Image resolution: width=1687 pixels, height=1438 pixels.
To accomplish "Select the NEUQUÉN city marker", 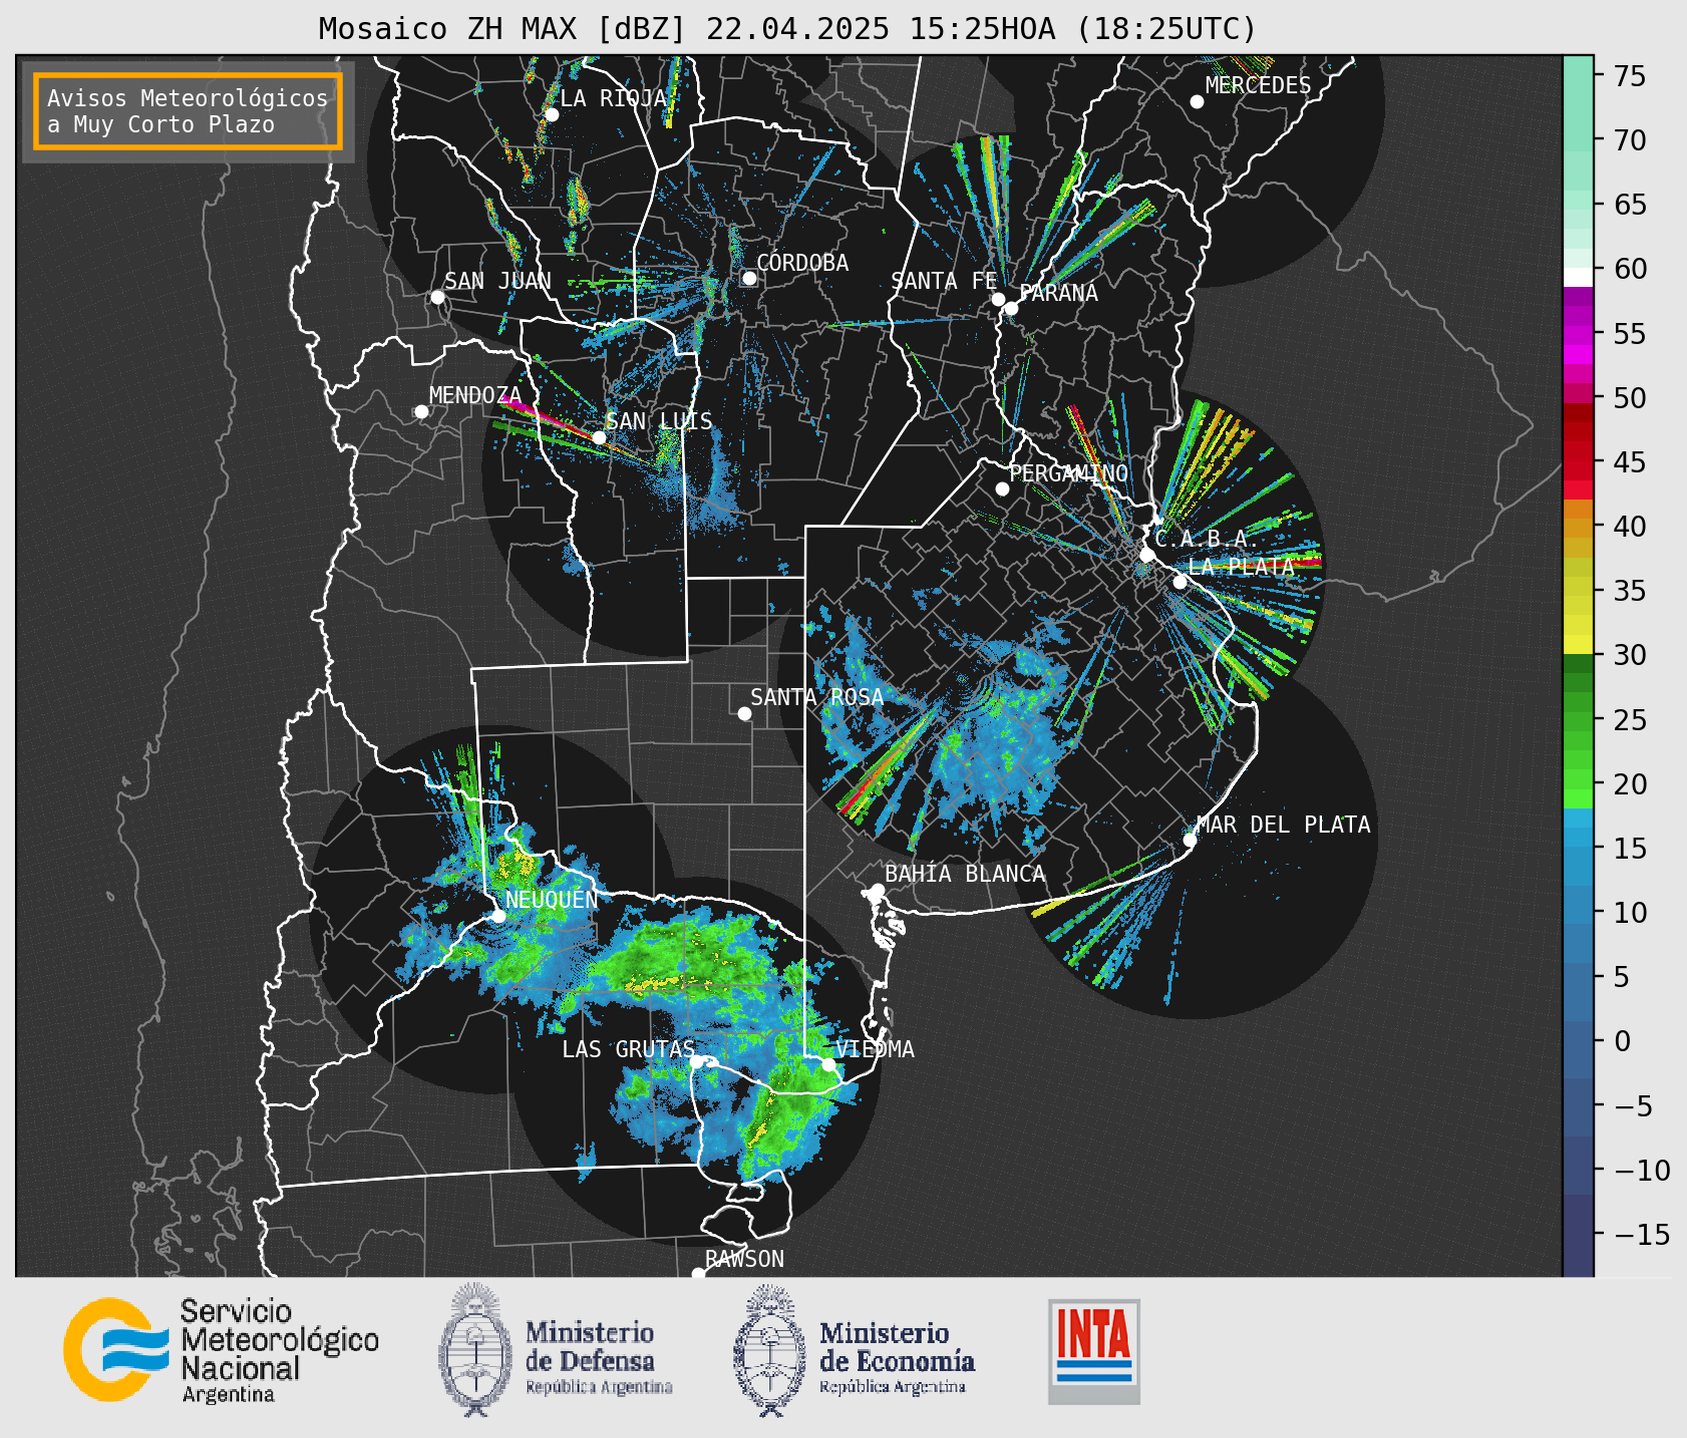I will click(x=498, y=915).
